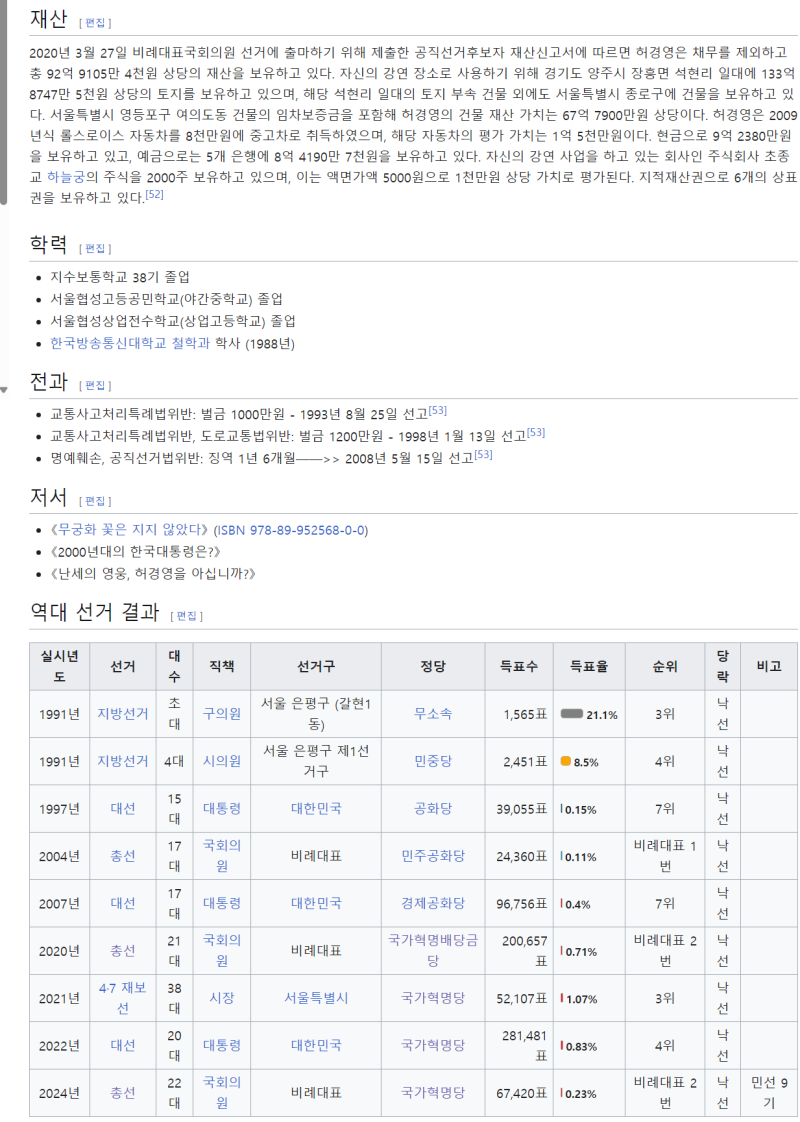800x1122 pixels.
Task: Click the 지방선거 link in the 1991년 row
Action: [122, 713]
